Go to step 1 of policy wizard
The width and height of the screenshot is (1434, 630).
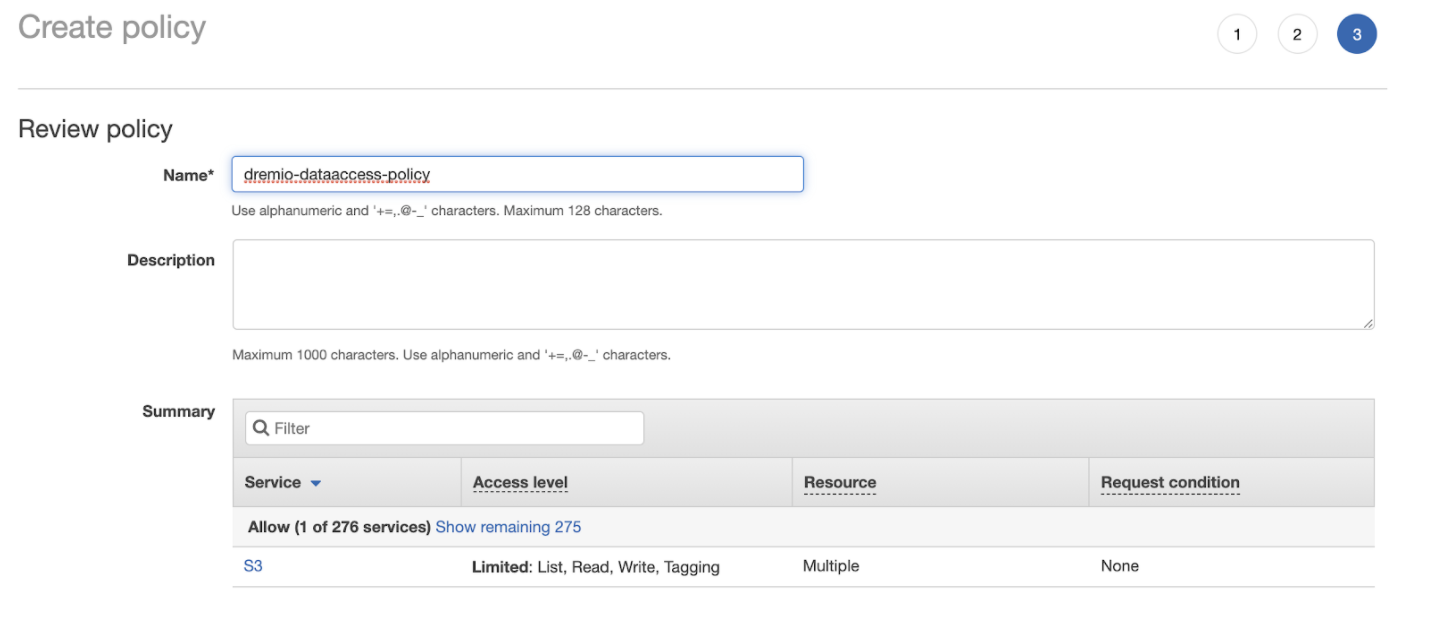1237,35
